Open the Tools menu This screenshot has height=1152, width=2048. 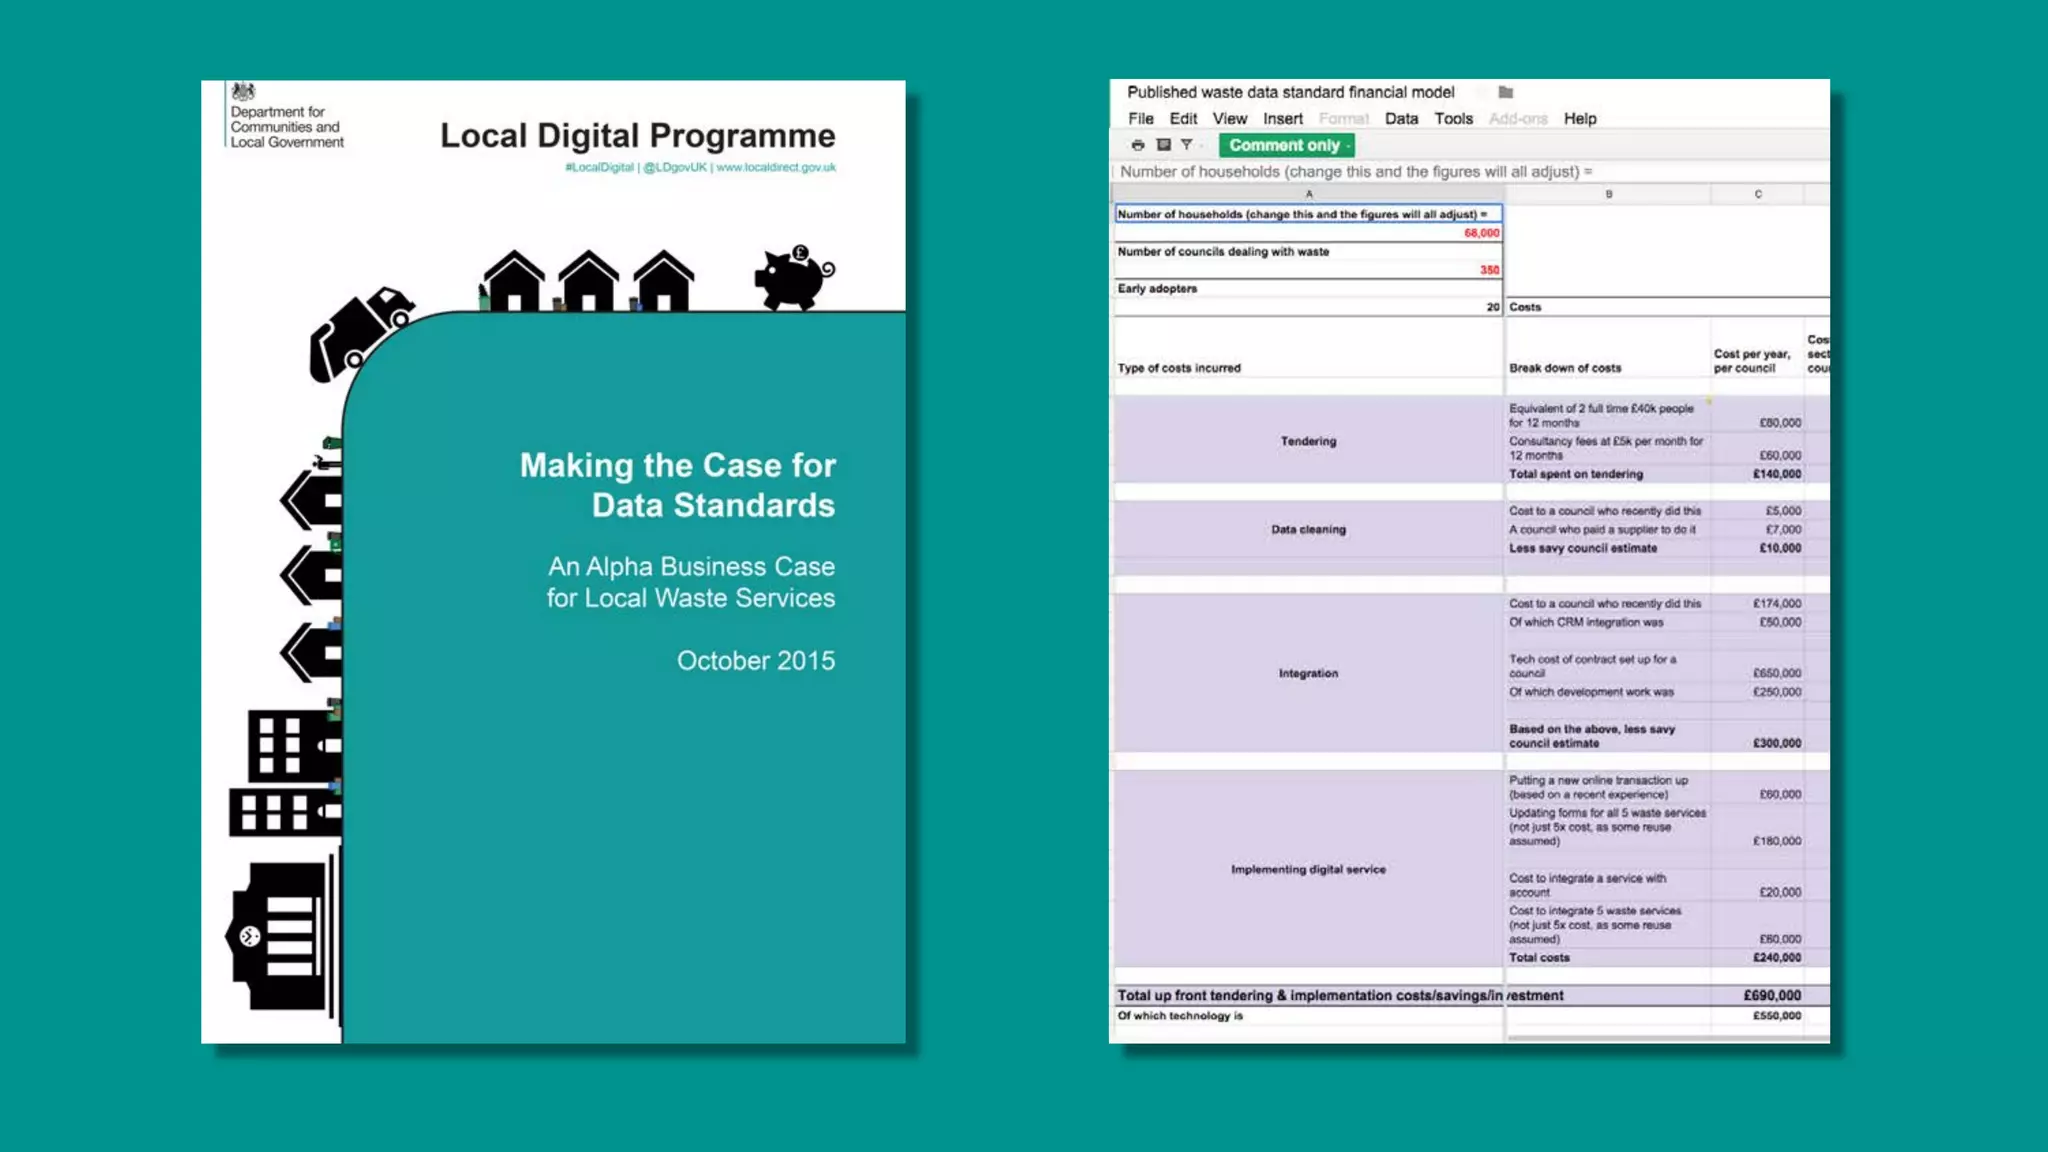1453,118
